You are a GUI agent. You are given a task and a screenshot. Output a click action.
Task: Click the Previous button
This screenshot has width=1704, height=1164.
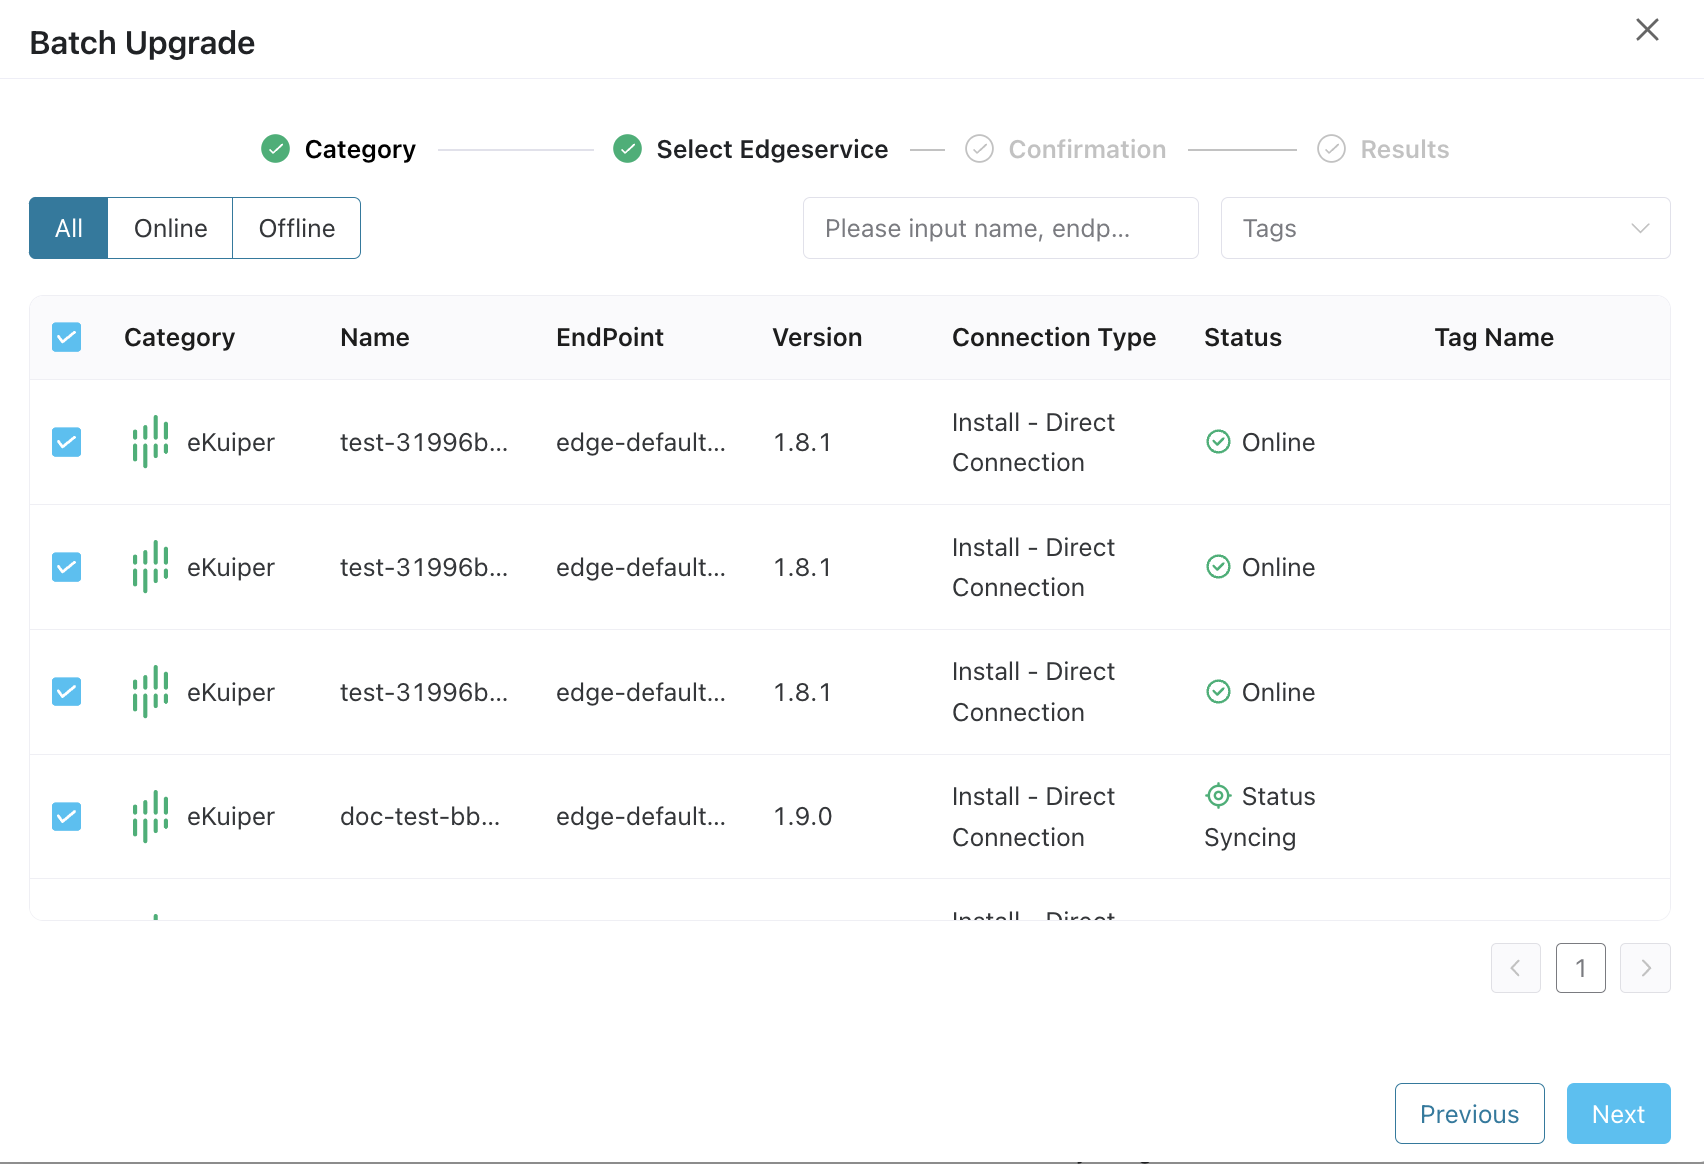[x=1469, y=1114]
